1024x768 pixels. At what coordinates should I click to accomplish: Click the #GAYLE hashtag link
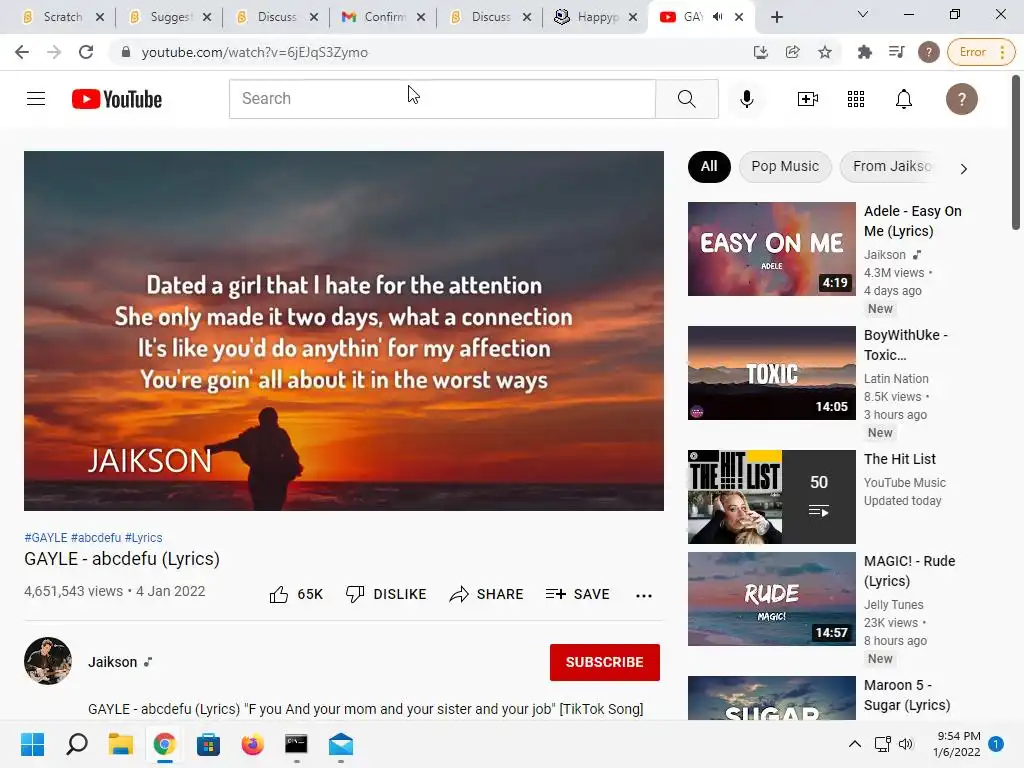[x=46, y=537]
